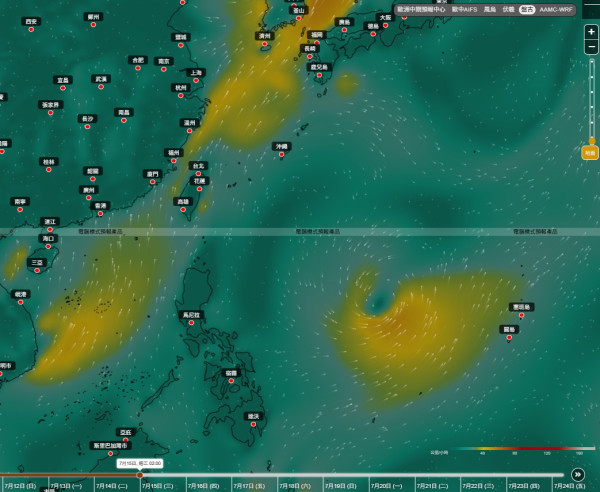This screenshot has height=492, width=600.
Task: Click the brown timeline scrubber handle
Action: point(140,475)
